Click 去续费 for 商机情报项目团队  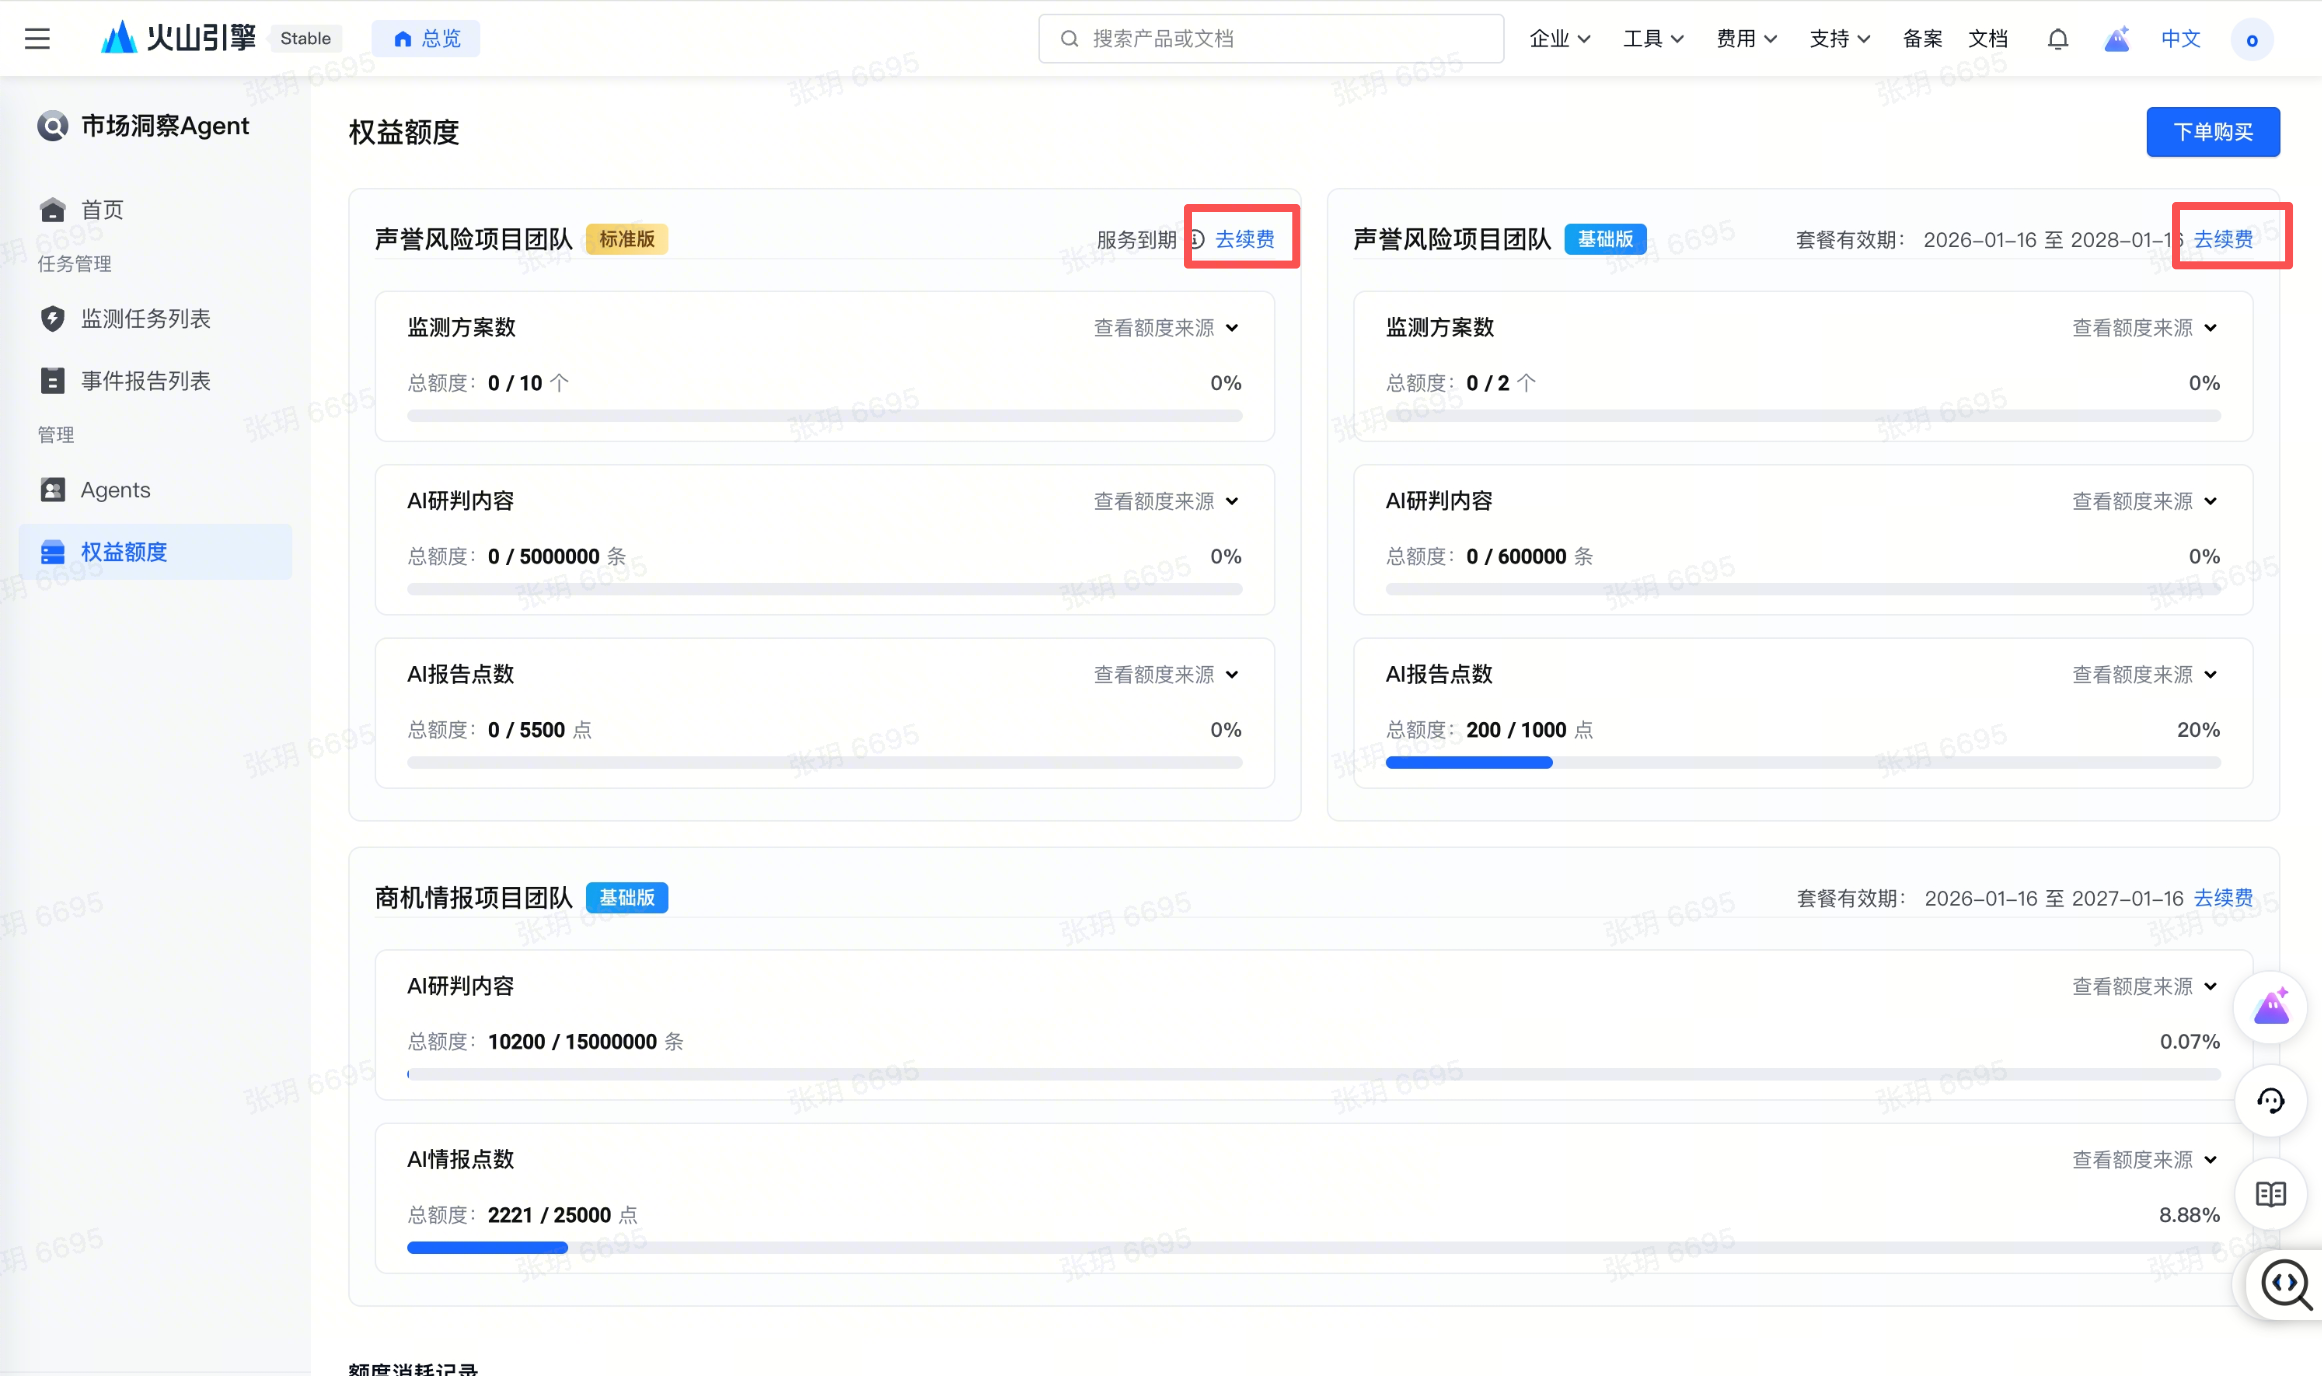[2223, 898]
